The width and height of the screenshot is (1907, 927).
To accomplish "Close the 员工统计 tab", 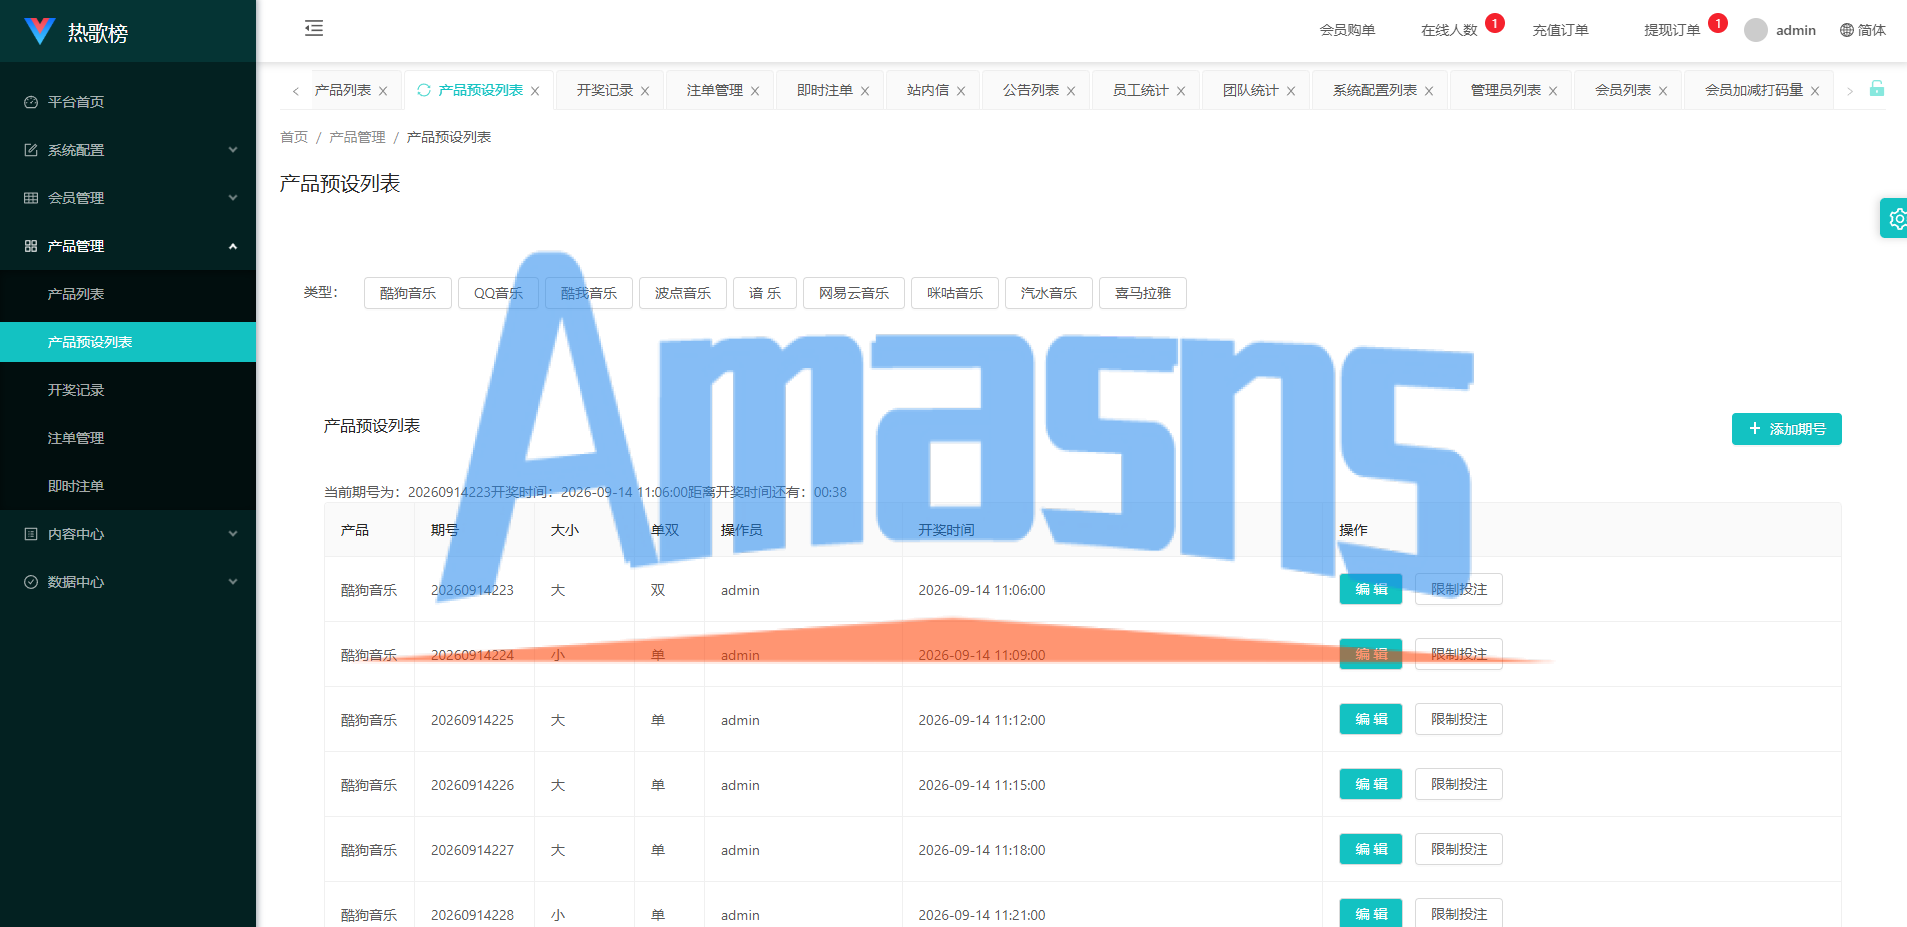I will point(1181,91).
